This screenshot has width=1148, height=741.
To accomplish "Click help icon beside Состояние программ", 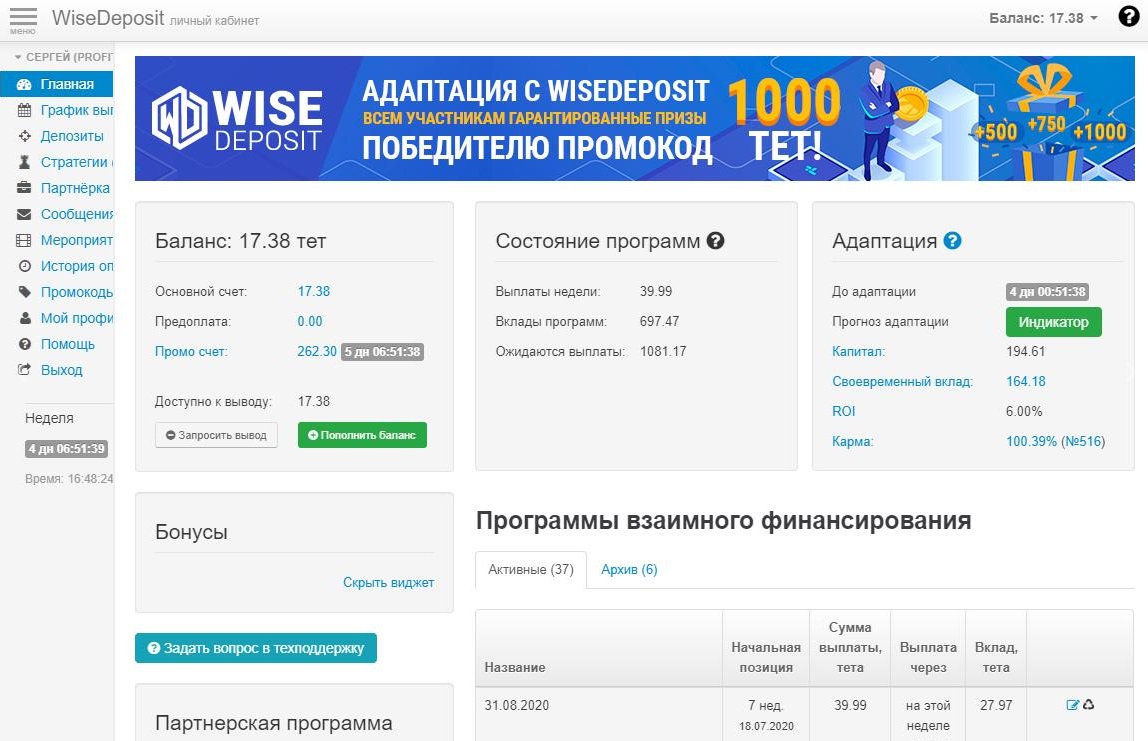I will tap(715, 241).
